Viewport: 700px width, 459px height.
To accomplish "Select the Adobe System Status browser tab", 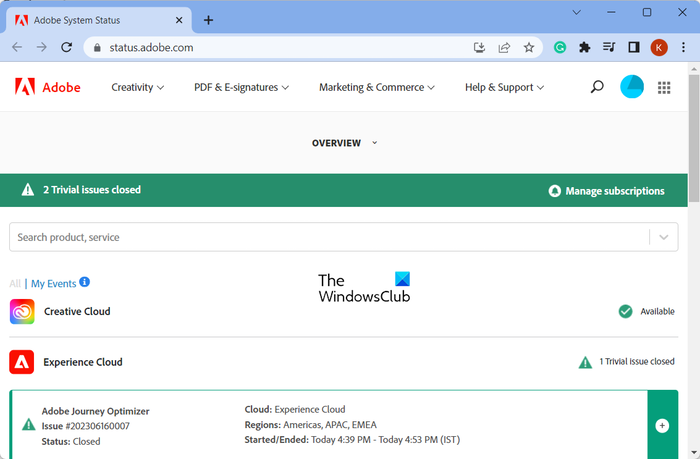I will (98, 20).
